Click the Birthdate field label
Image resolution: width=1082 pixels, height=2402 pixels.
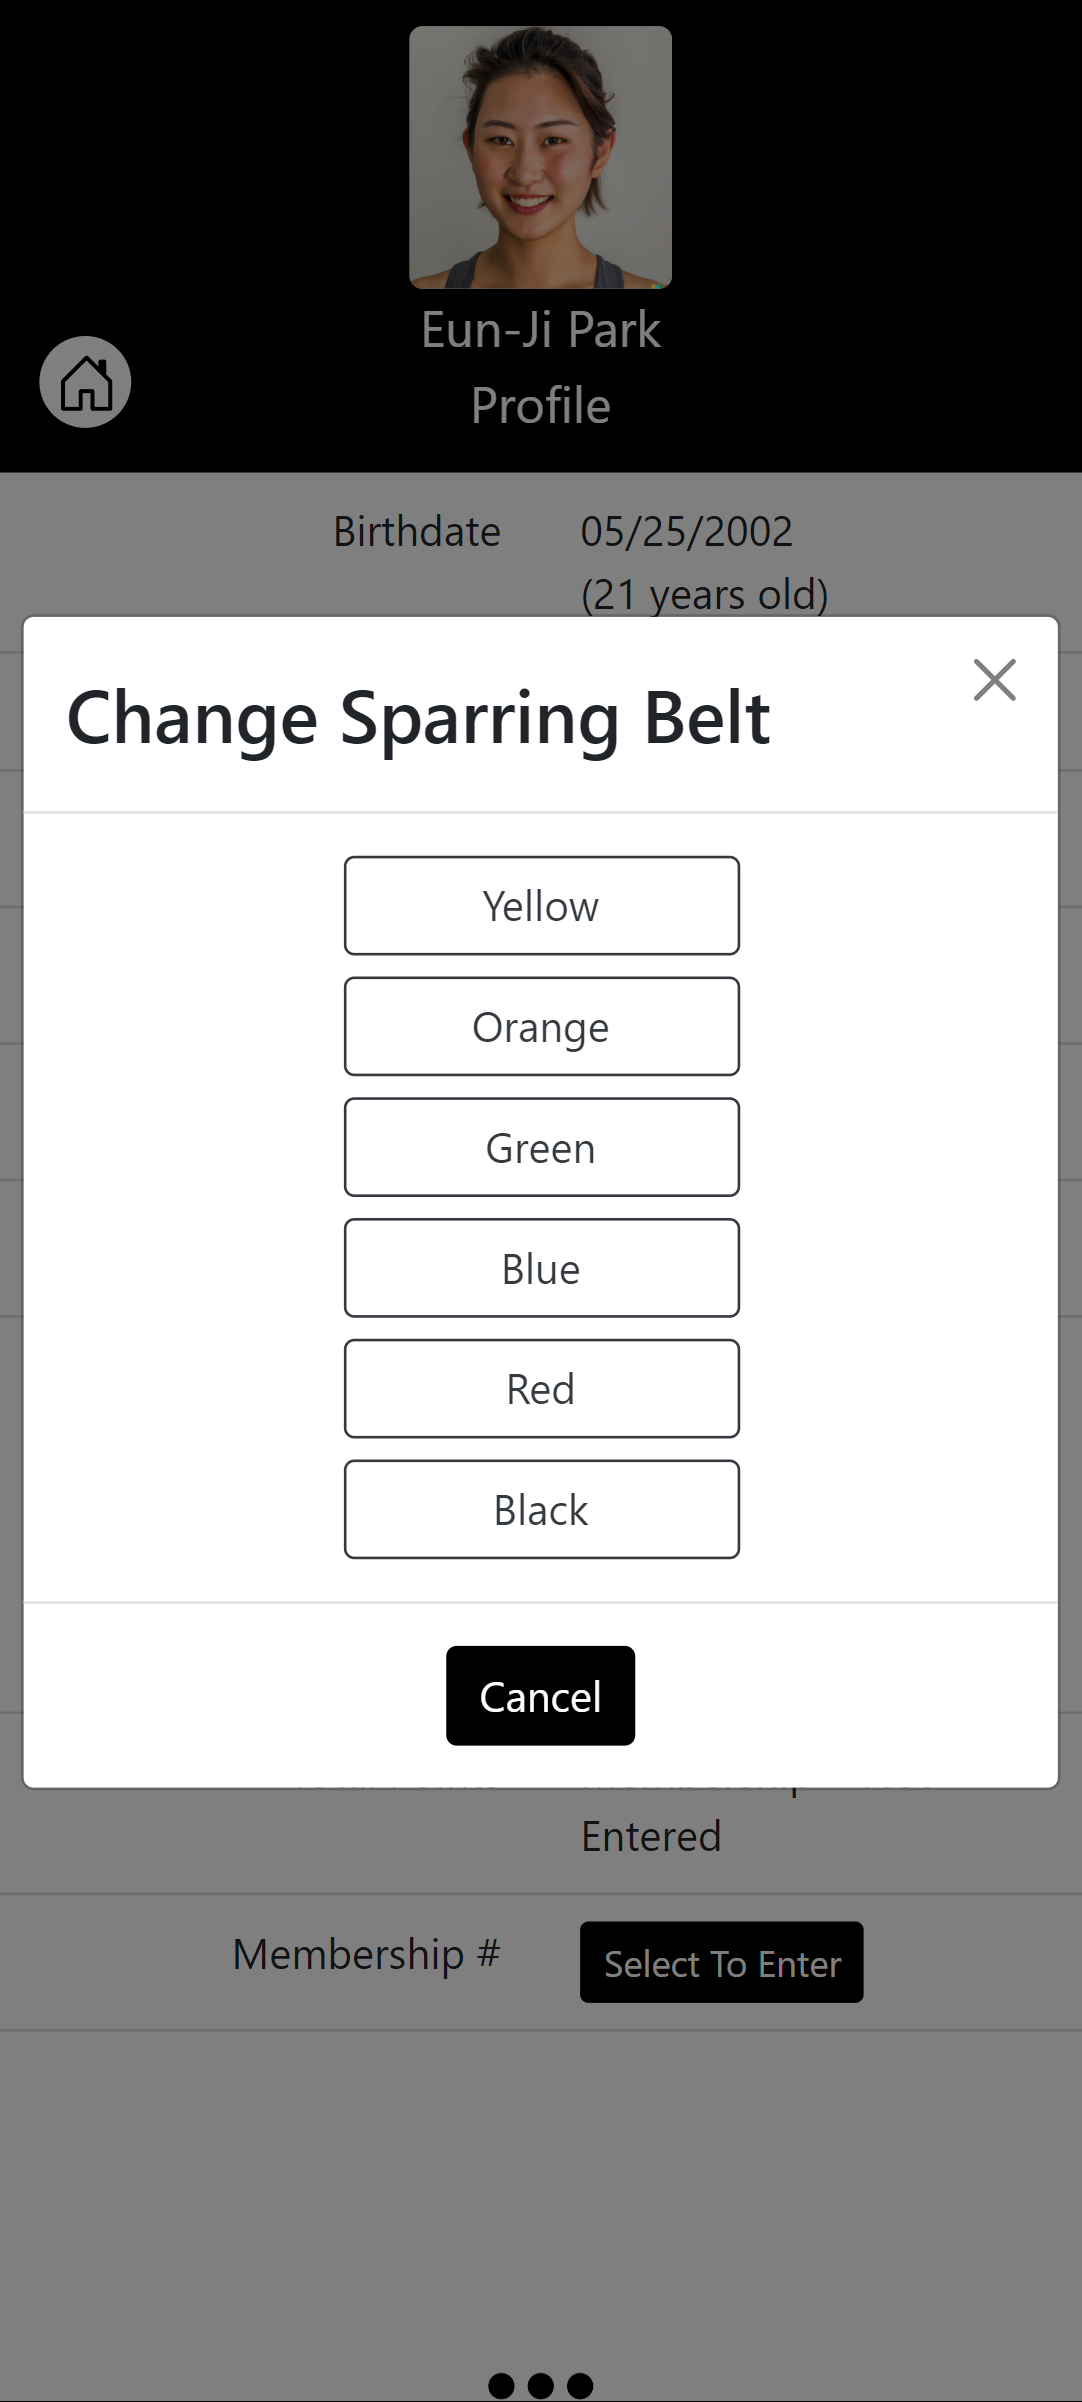pos(417,531)
